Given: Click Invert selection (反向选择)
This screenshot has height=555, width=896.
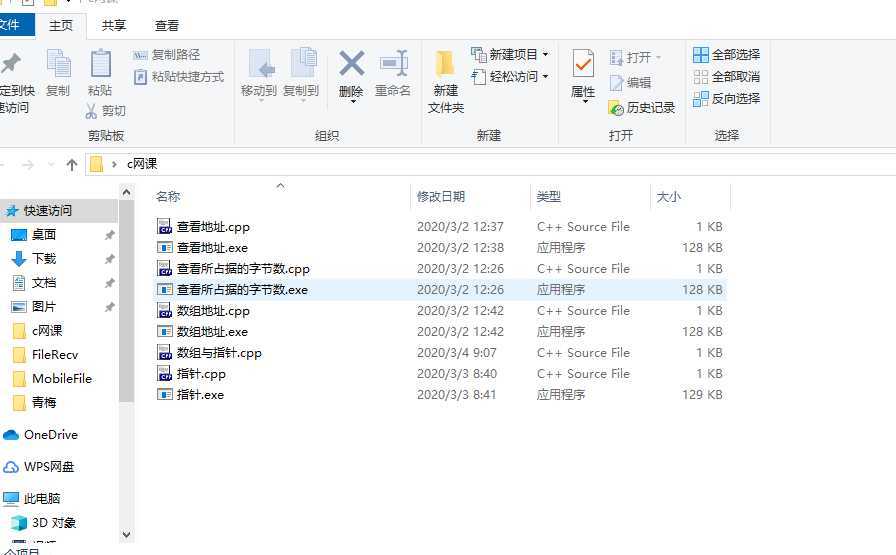Looking at the screenshot, I should click(x=727, y=98).
